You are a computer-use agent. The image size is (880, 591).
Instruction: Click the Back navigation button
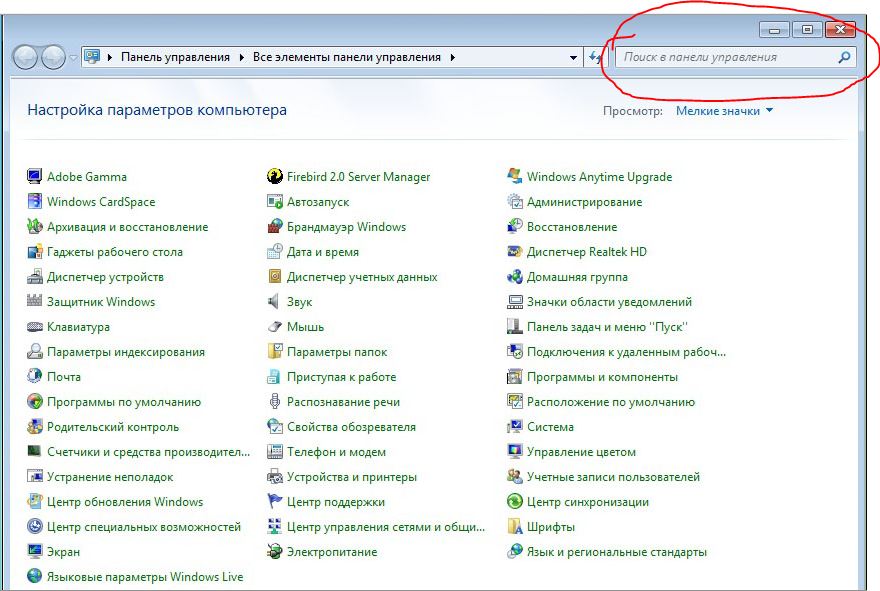(25, 57)
